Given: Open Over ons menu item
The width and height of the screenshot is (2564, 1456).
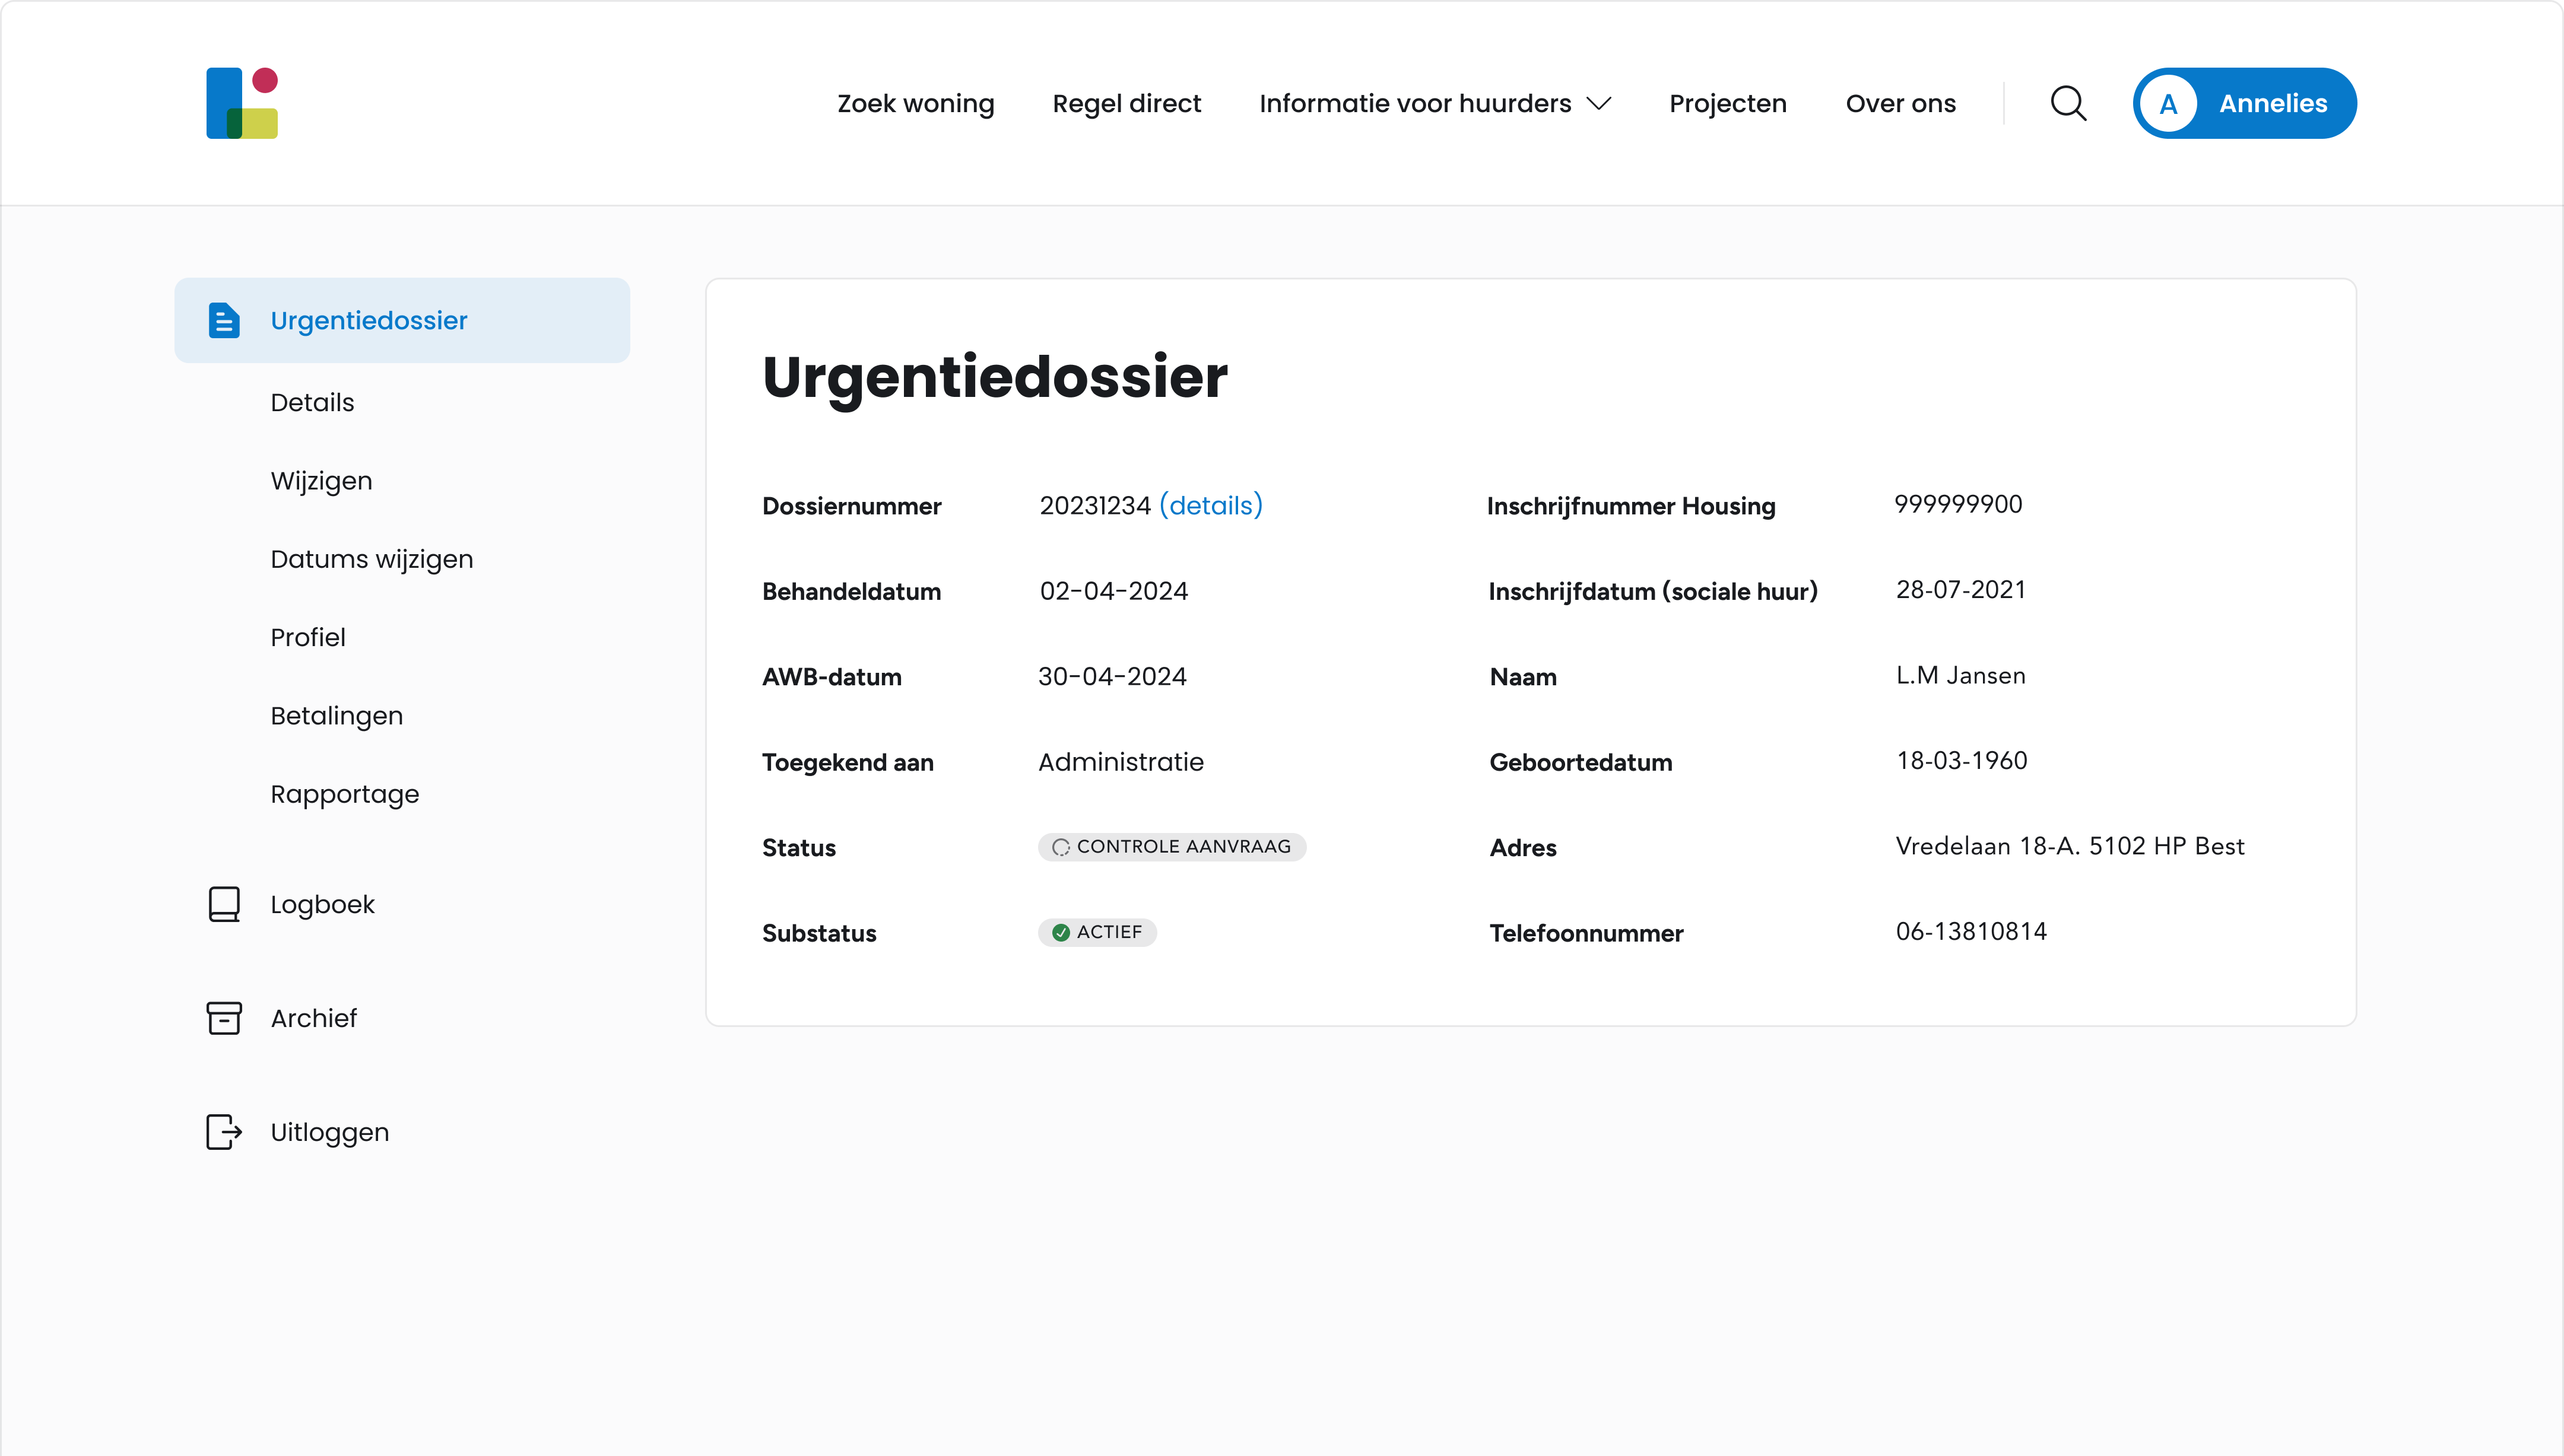Looking at the screenshot, I should (1900, 103).
